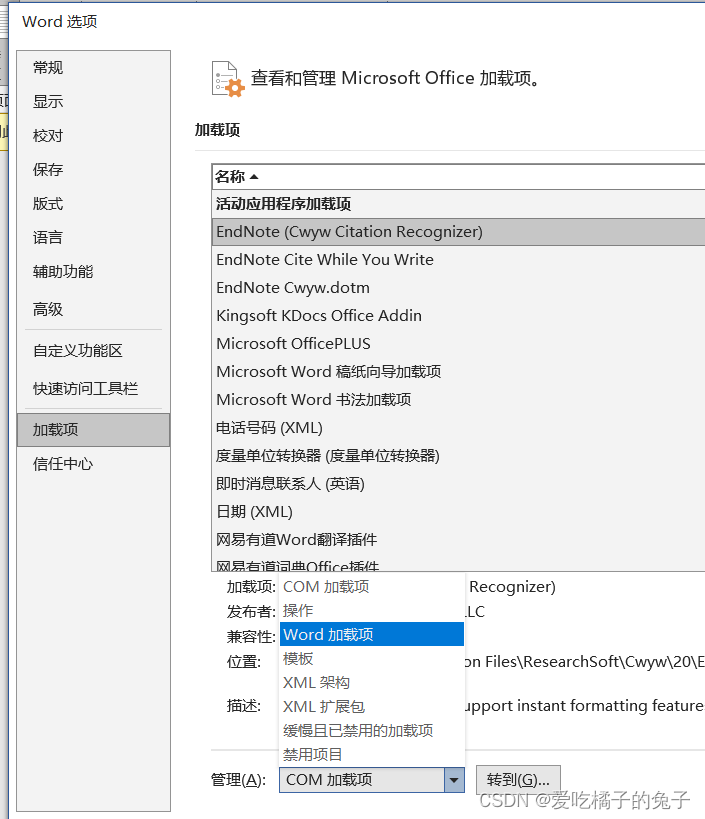Viewport: 705px width, 819px height.
Task: Select the 日期 (XML) entry
Action: click(x=459, y=511)
